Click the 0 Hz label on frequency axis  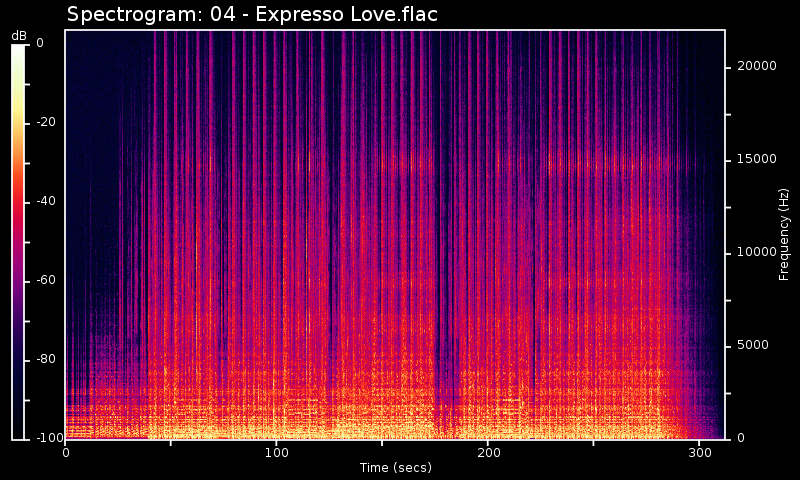pos(740,438)
